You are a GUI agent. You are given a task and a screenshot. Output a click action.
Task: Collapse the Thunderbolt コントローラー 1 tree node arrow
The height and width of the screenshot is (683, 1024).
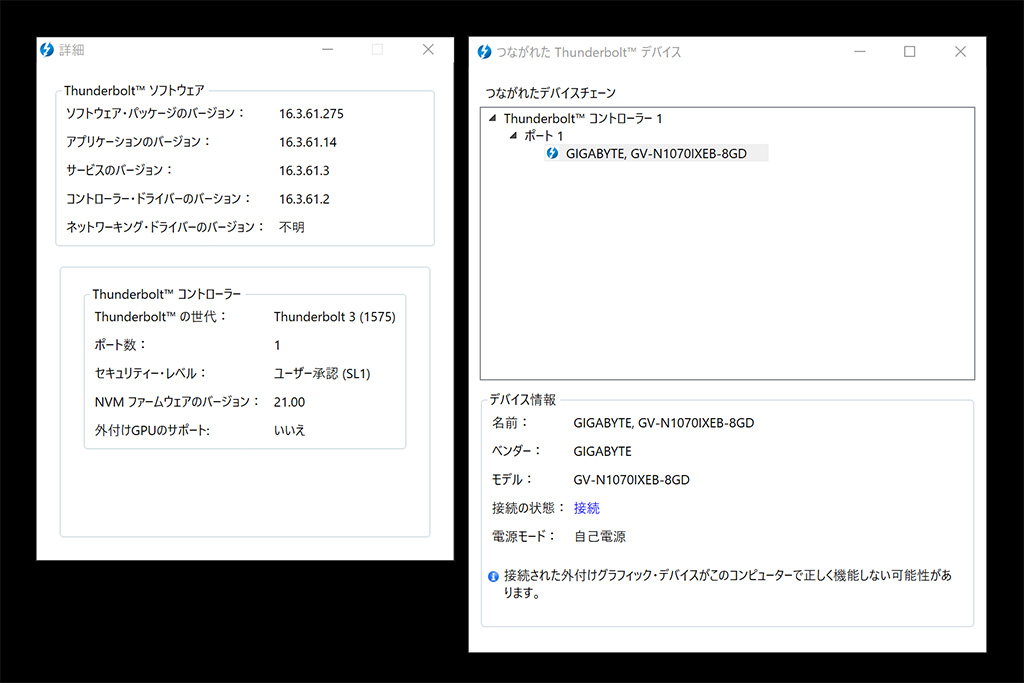492,119
